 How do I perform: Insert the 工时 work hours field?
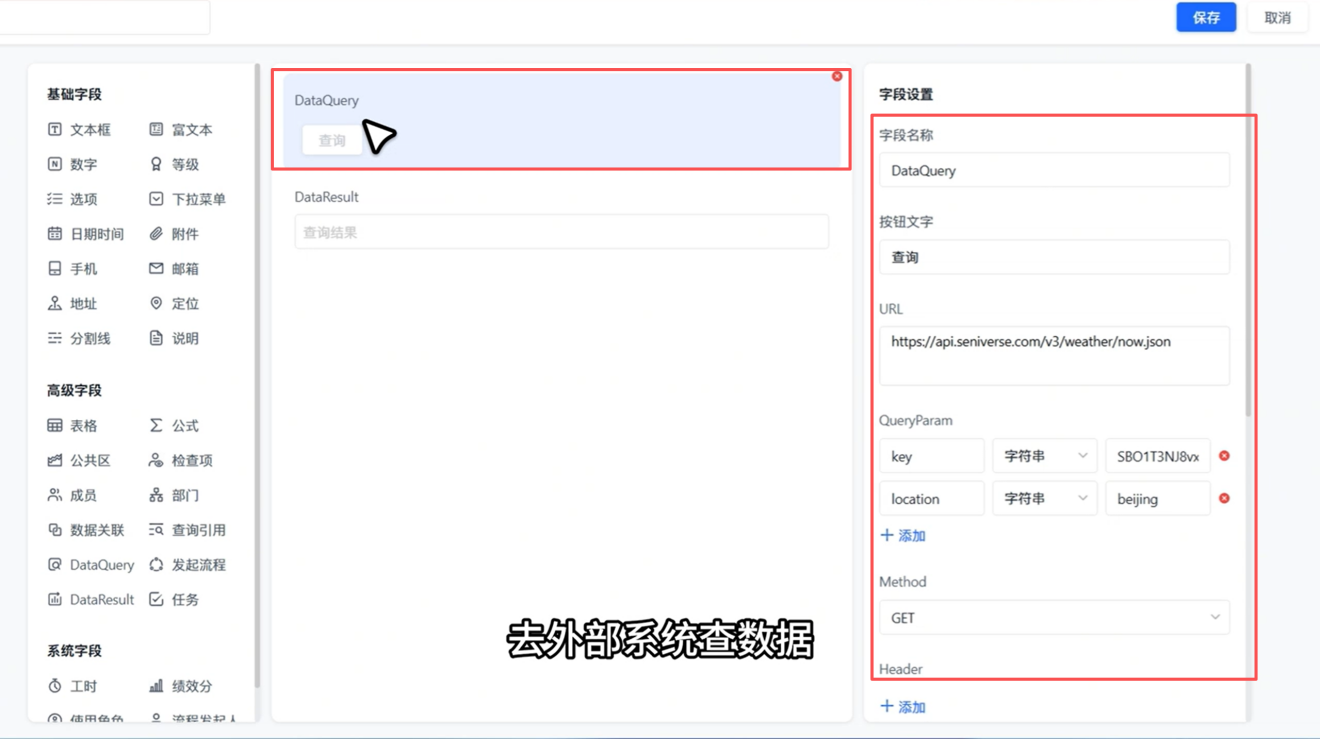click(72, 687)
